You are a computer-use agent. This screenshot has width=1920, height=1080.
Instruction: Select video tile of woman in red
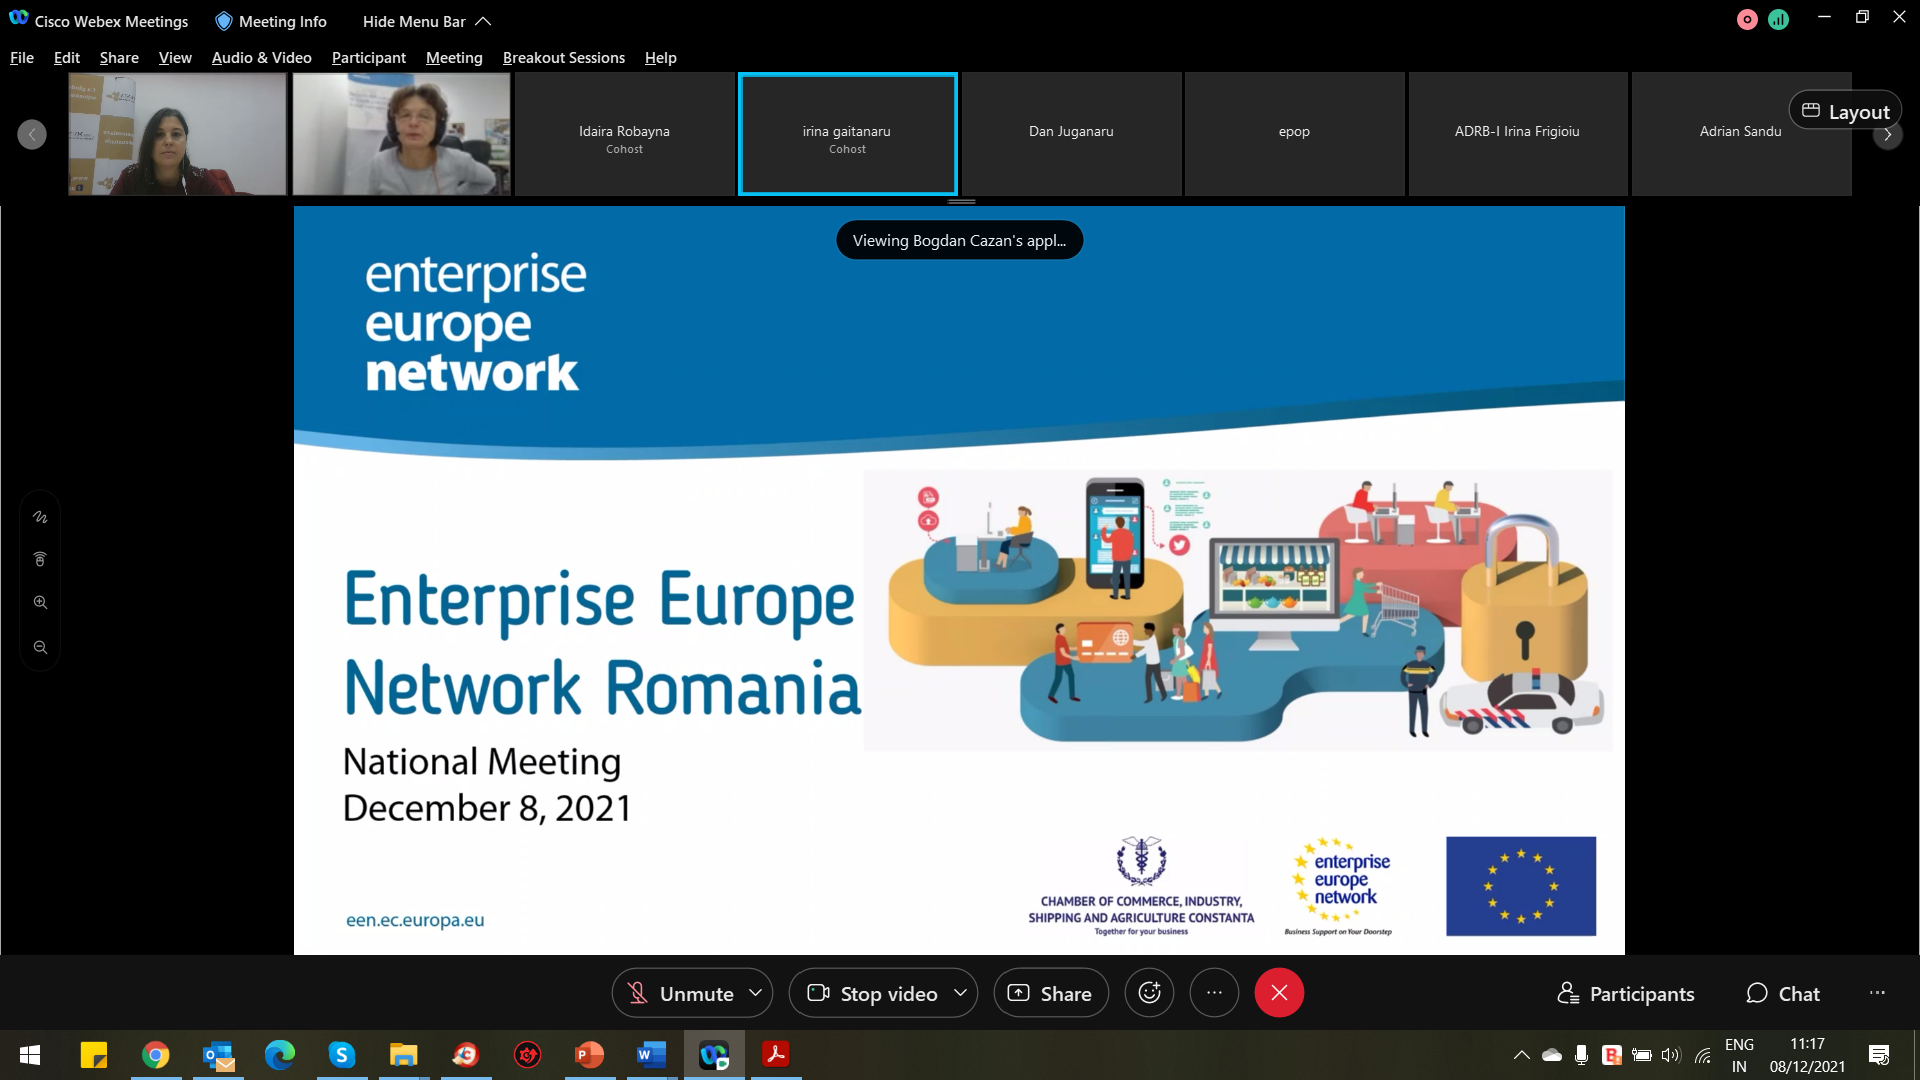177,134
